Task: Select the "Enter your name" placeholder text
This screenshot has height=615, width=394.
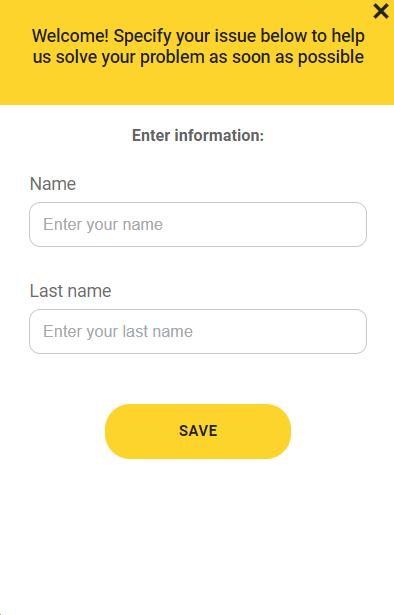Action: [103, 225]
